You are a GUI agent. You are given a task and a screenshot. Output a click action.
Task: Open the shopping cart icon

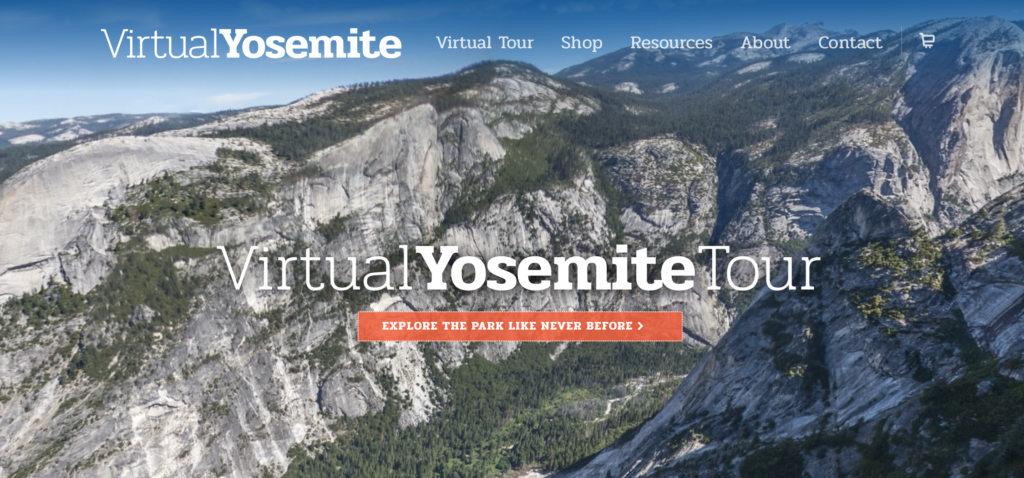(927, 40)
